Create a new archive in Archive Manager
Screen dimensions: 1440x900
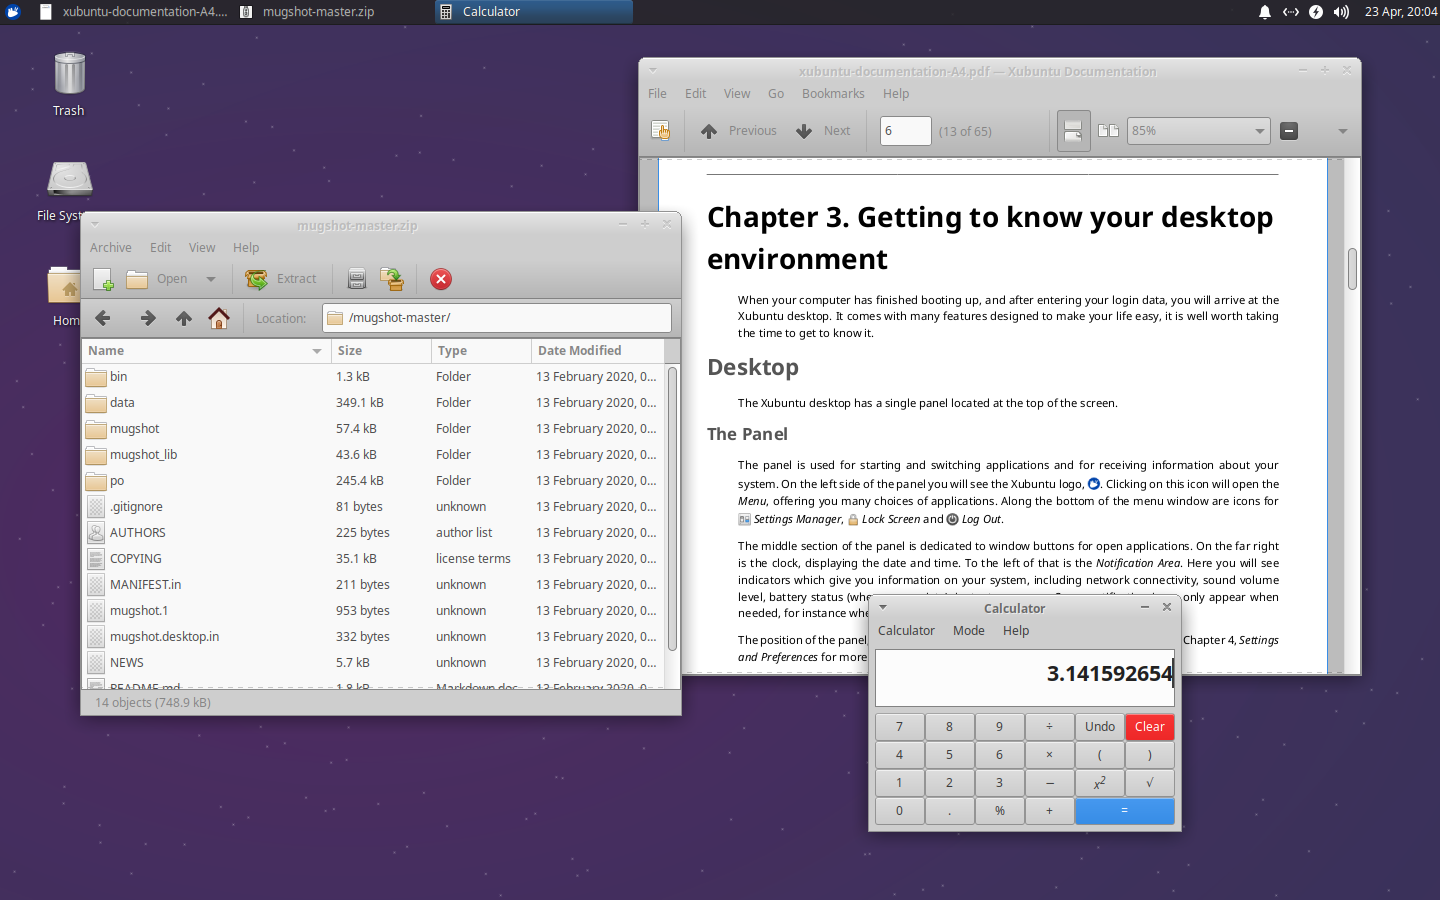click(104, 279)
